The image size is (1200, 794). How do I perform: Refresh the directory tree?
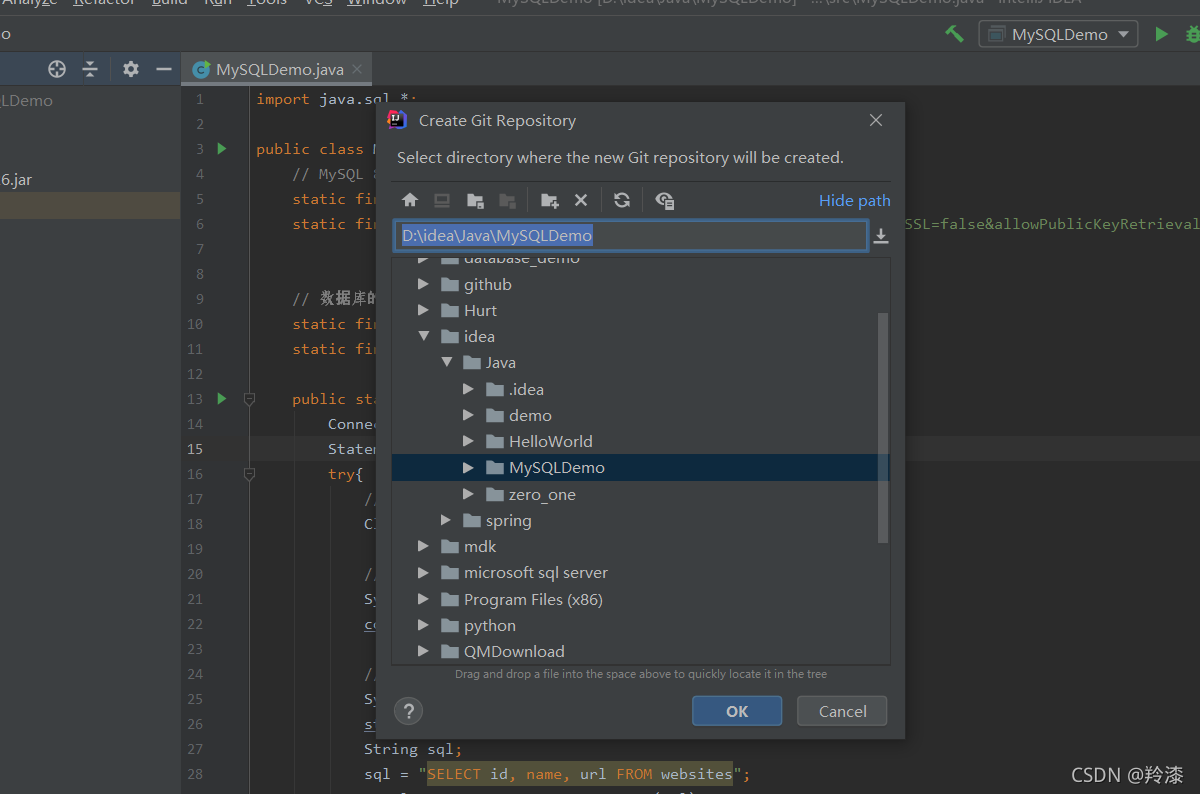622,200
